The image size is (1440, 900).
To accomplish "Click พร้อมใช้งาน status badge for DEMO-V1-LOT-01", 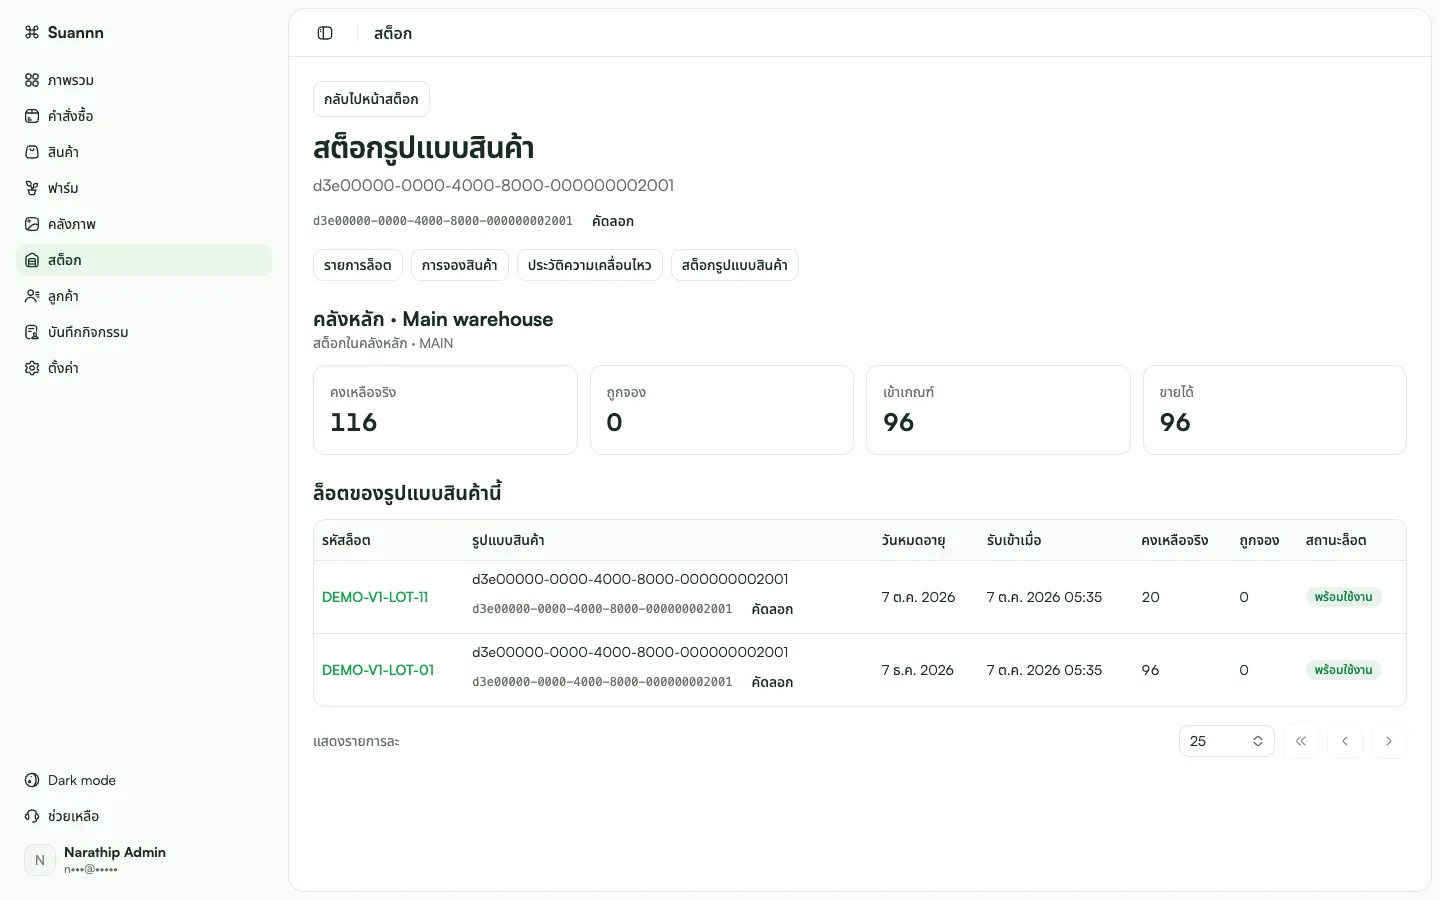I will [1344, 670].
